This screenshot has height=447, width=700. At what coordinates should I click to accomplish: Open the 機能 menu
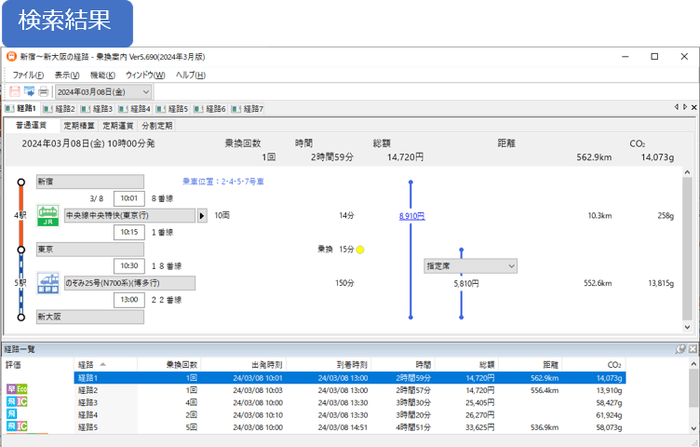click(x=104, y=75)
